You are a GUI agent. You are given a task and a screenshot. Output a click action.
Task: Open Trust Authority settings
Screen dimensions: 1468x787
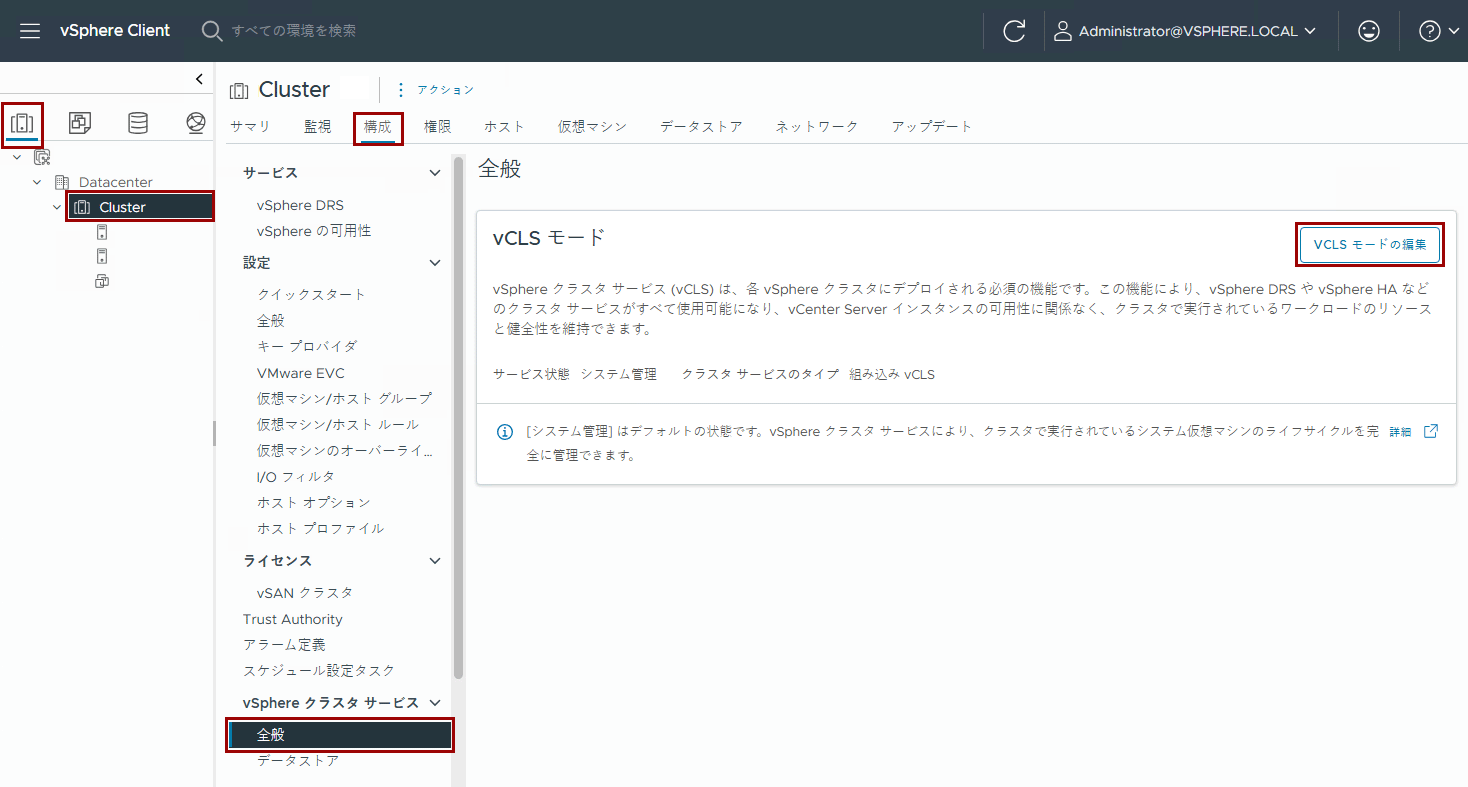coord(293,619)
